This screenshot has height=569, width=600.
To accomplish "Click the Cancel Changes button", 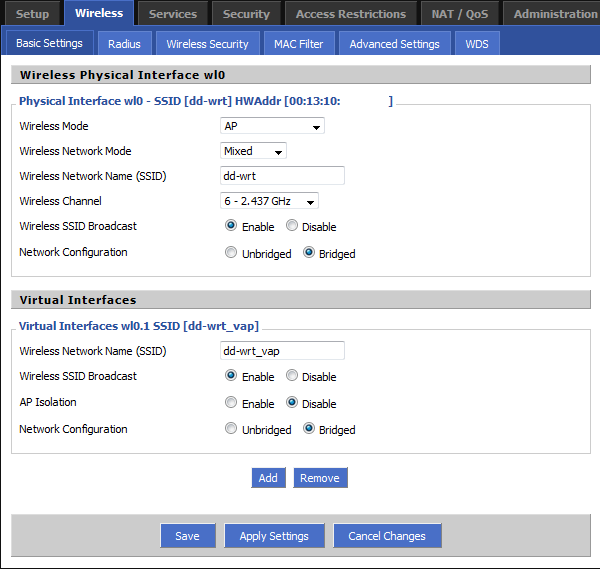I will [x=387, y=536].
